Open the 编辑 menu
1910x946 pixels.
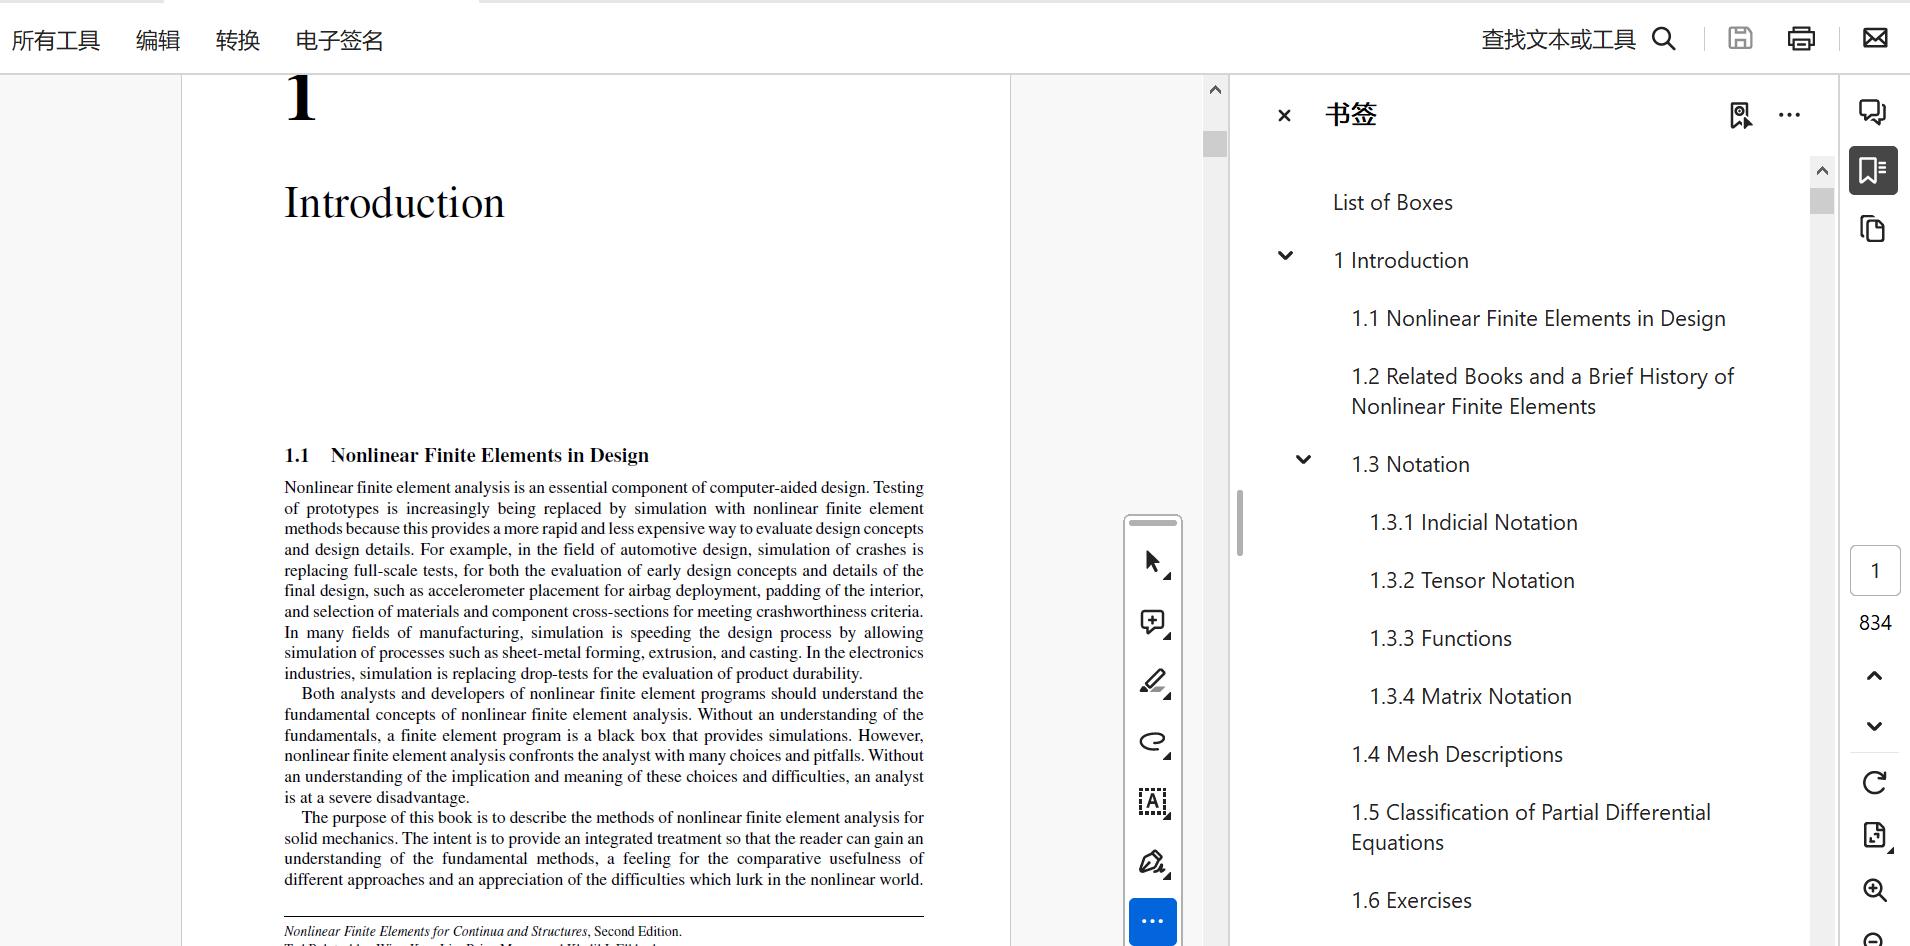(x=157, y=40)
